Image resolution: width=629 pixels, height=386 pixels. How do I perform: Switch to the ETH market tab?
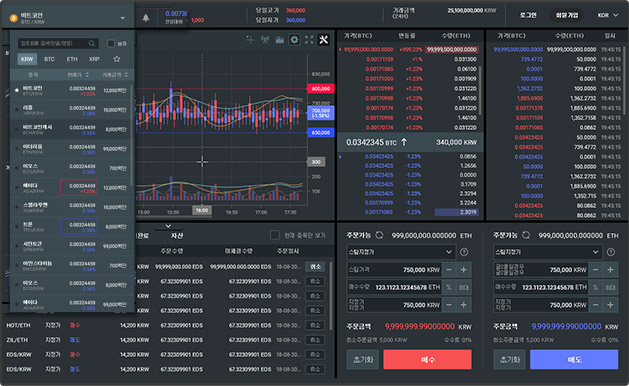(x=72, y=59)
